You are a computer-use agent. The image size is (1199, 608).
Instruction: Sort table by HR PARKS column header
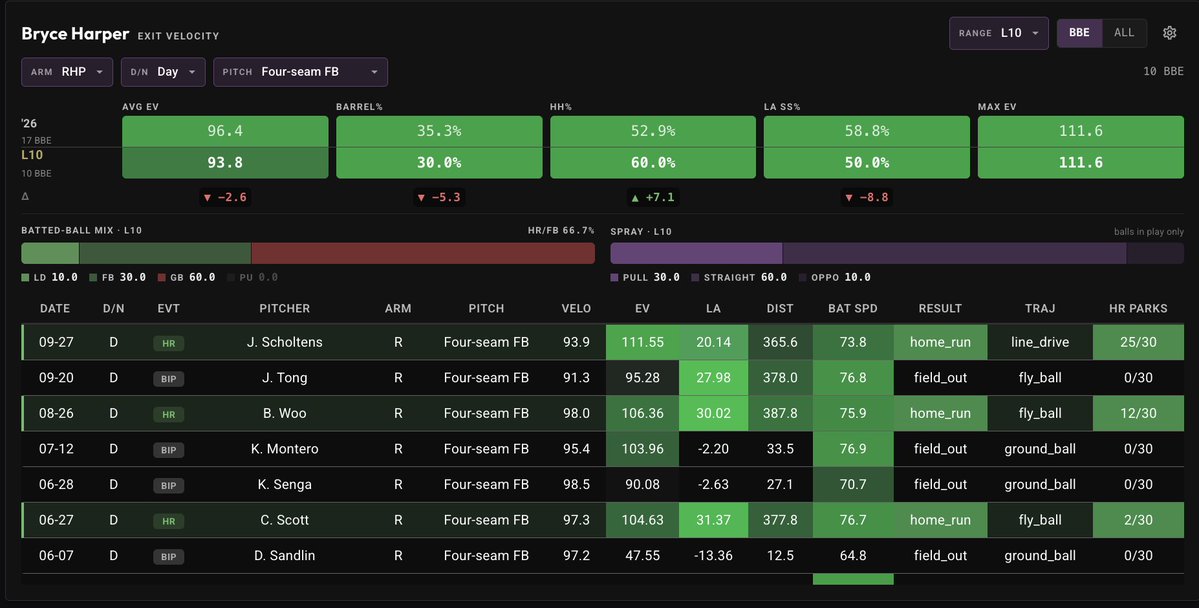1138,308
